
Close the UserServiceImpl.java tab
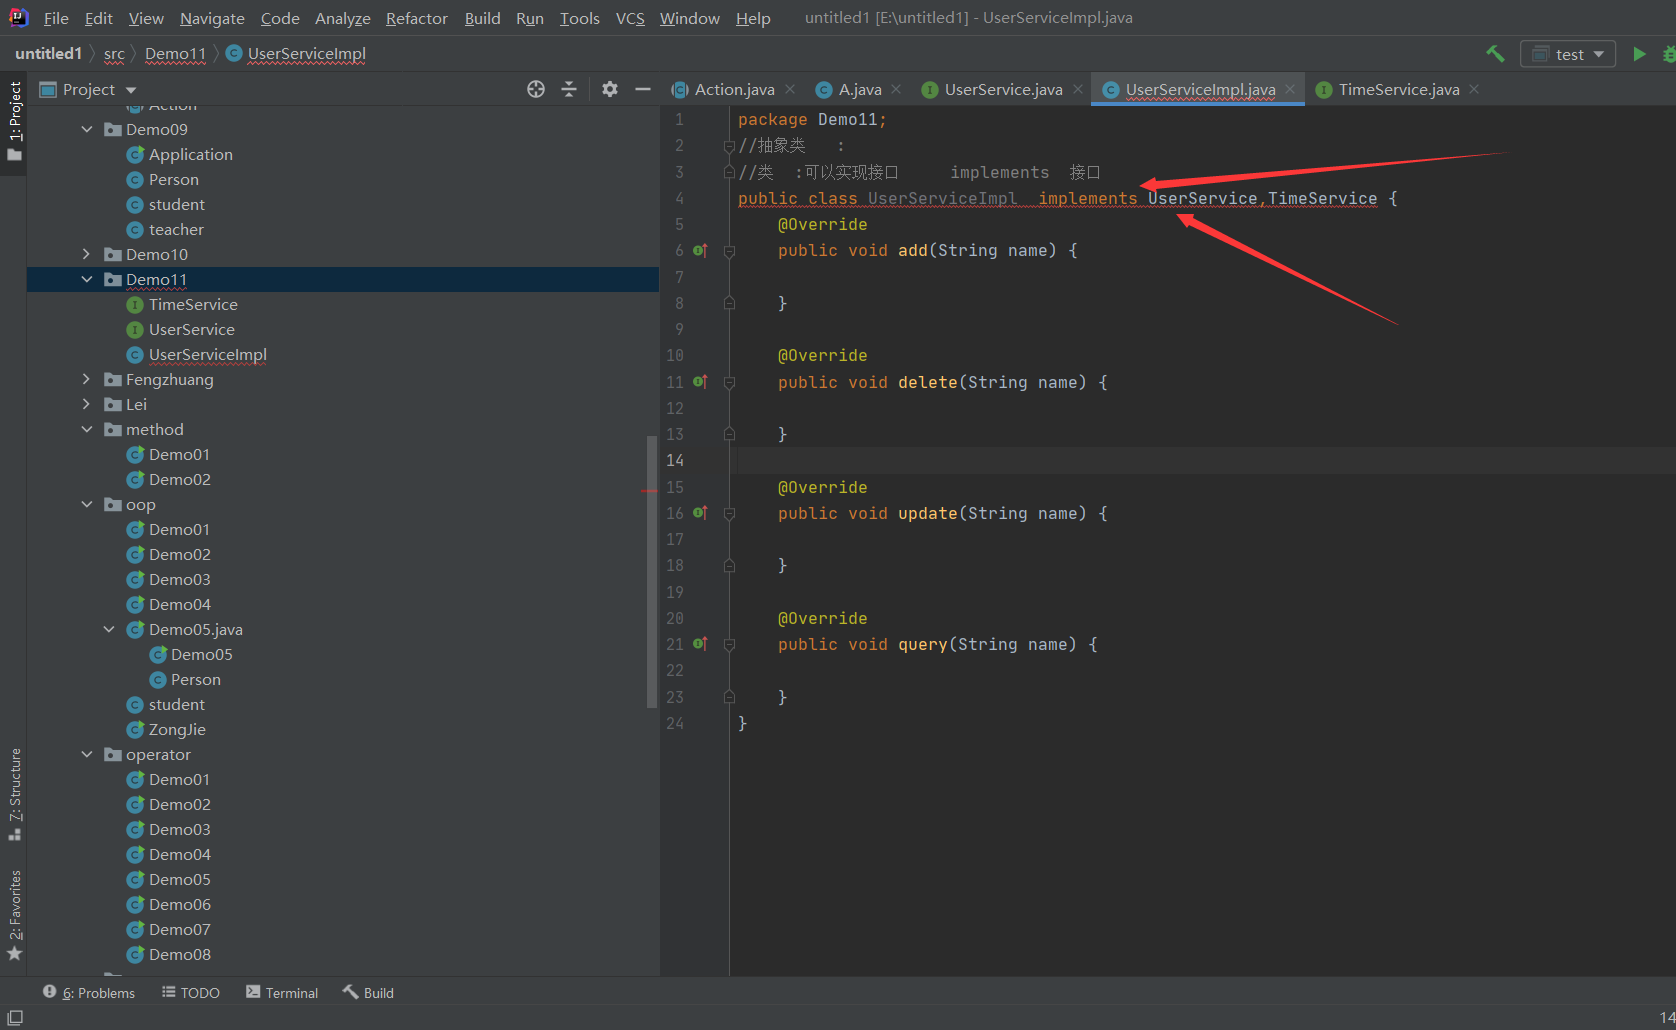point(1290,89)
